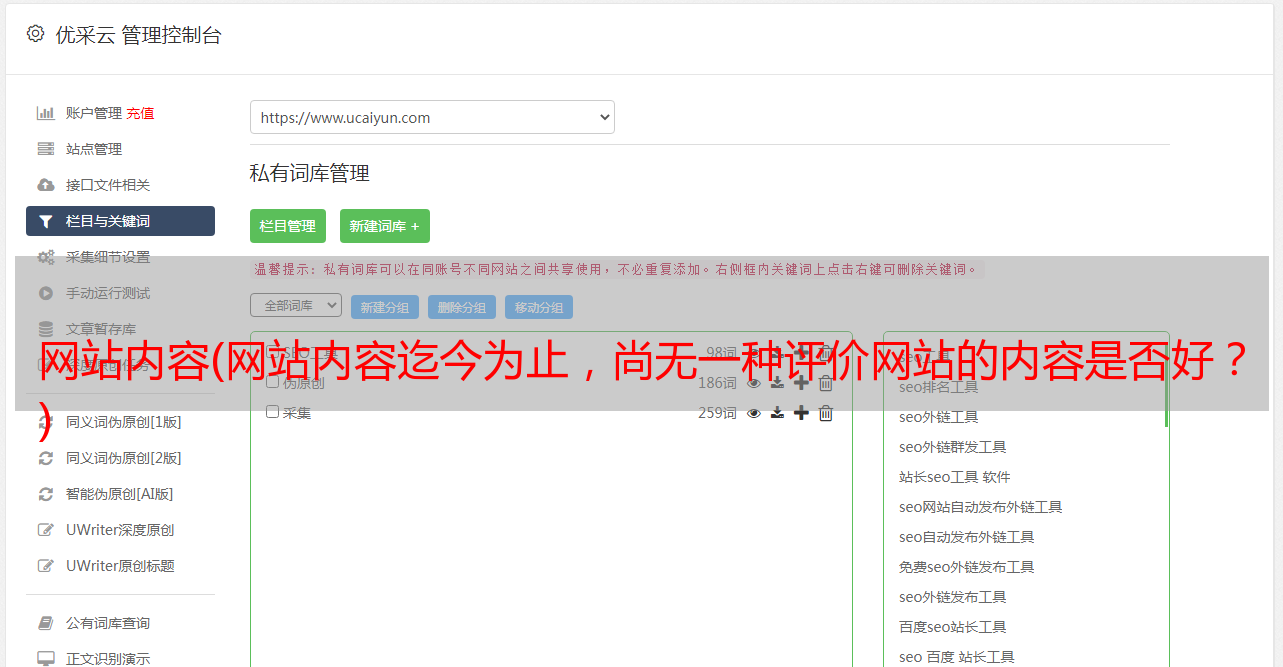
Task: Open 站点管理 via its server icon
Action: pos(46,149)
